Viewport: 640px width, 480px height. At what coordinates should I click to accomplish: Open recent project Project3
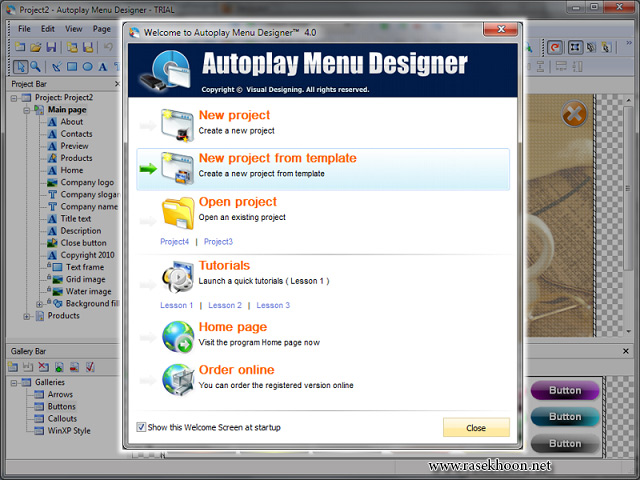tap(218, 242)
